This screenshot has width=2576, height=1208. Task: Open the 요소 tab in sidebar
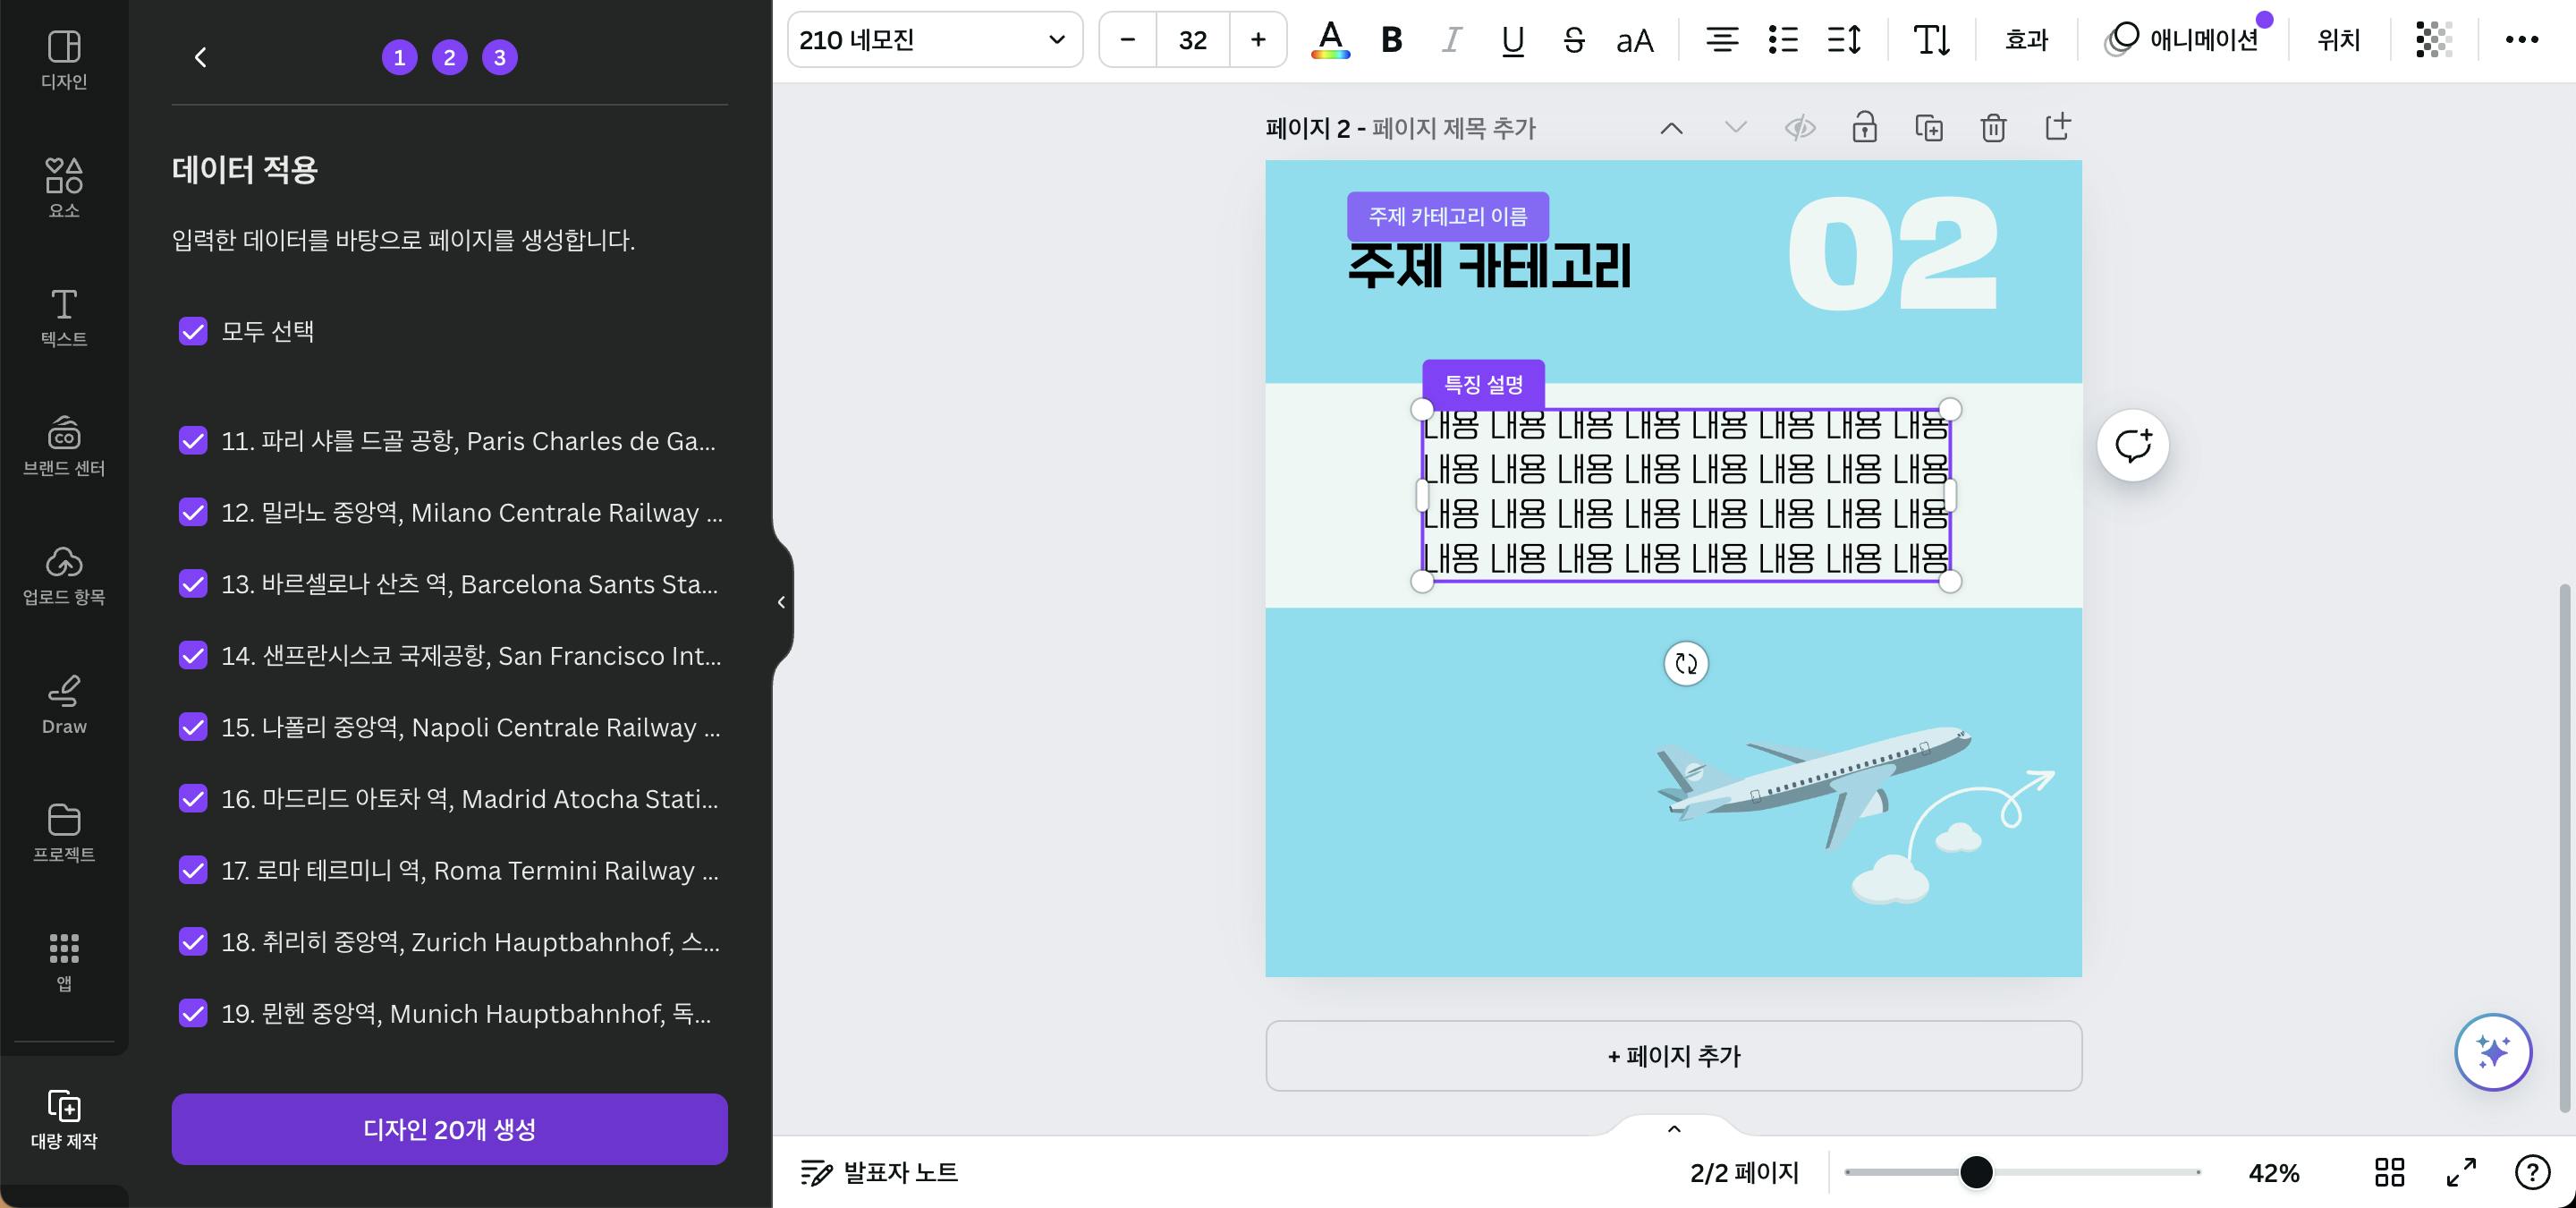64,187
